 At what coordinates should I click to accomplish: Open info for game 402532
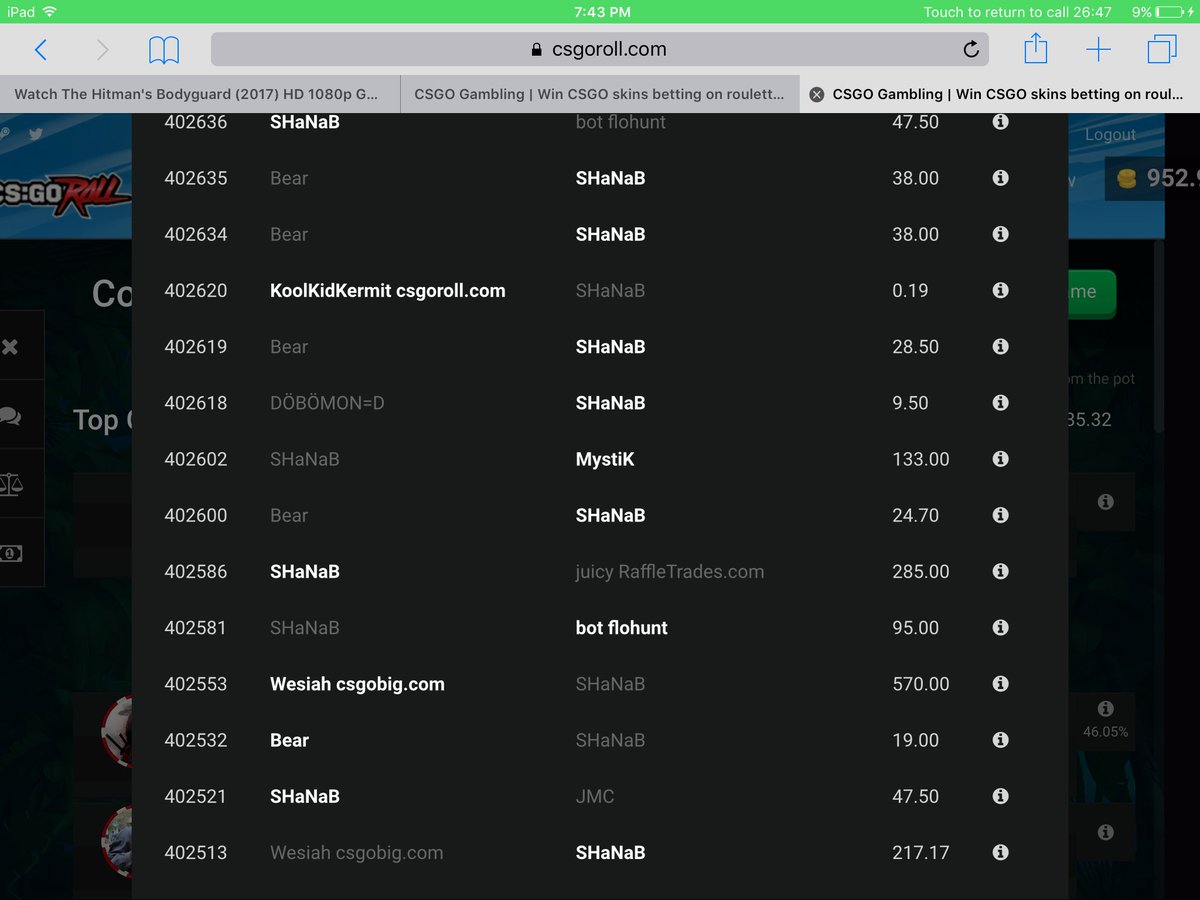999,740
